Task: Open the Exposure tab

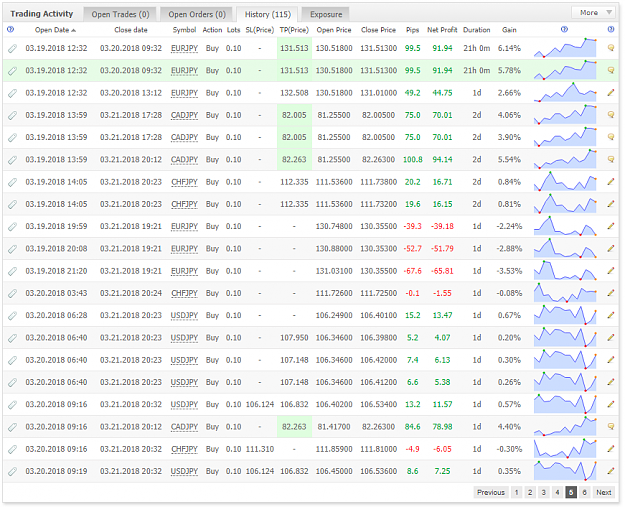Action: (326, 14)
